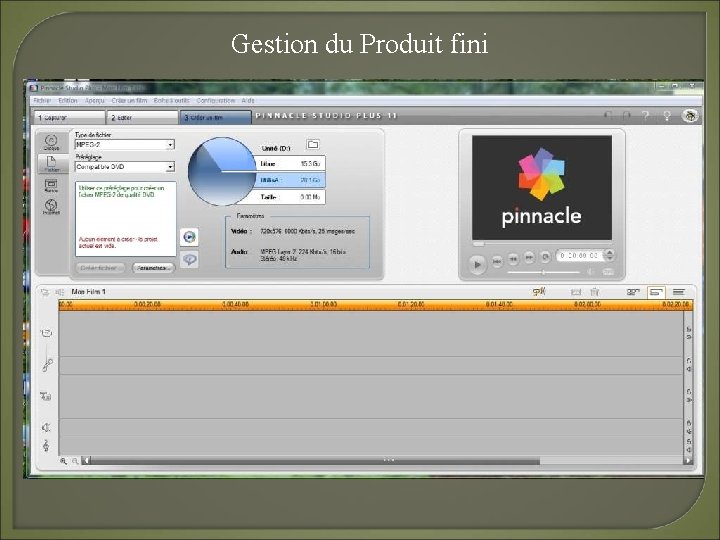Click the Windows Media Player launch icon
Viewport: 720px width, 540px height.
pos(189,237)
